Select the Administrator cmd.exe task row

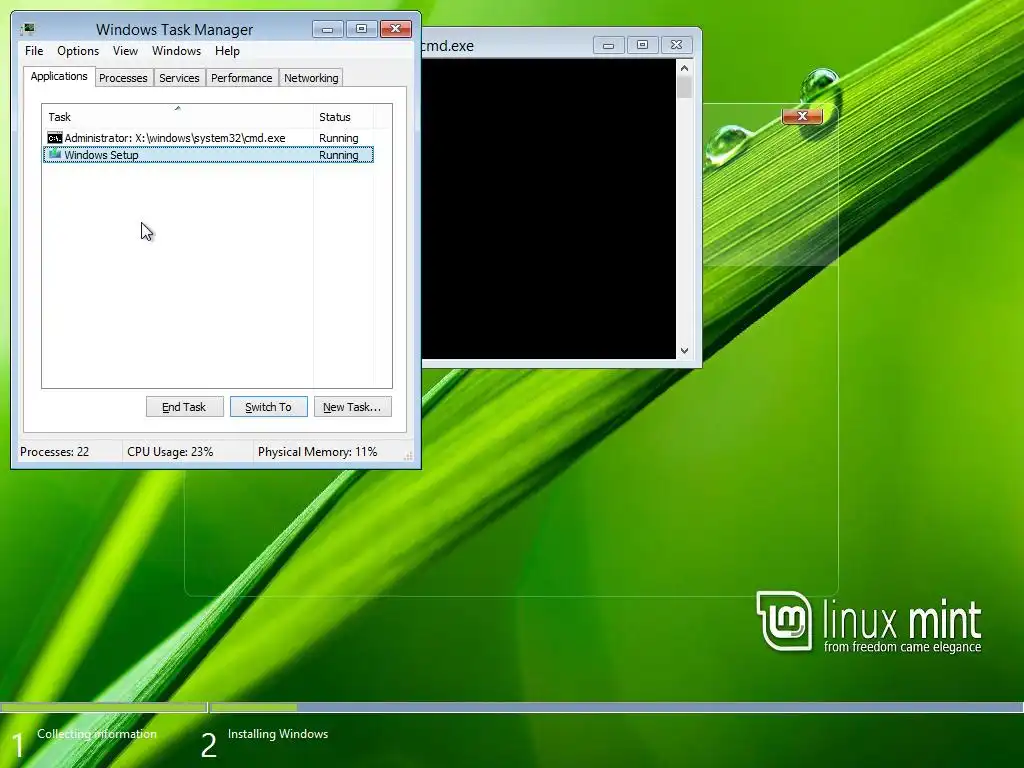tap(208, 138)
